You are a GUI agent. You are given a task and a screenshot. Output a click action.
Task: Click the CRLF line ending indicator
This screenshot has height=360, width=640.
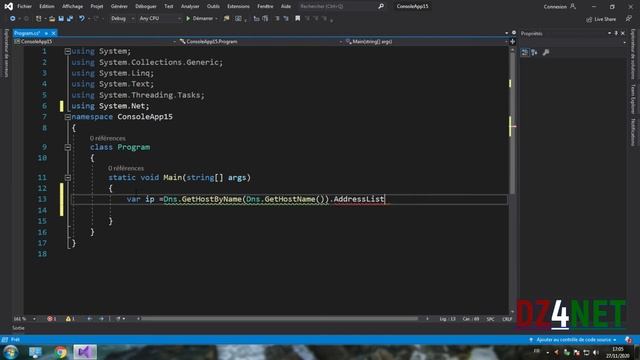(507, 319)
